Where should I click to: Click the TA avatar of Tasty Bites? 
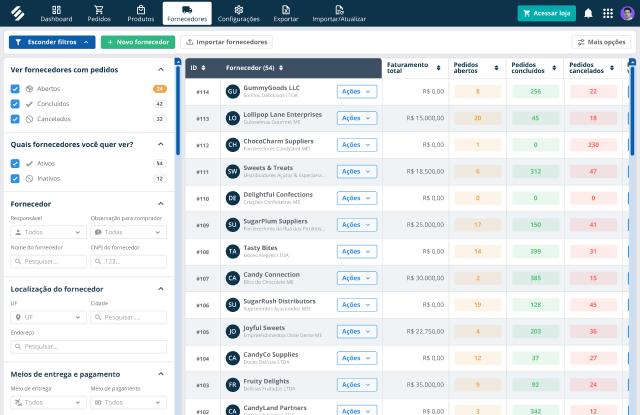[x=232, y=251]
